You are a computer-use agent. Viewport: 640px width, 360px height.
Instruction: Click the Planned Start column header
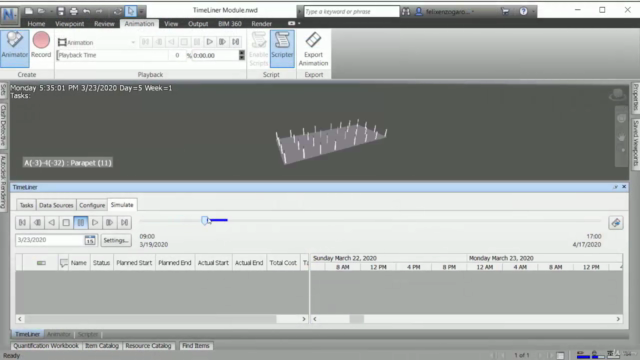click(x=134, y=263)
